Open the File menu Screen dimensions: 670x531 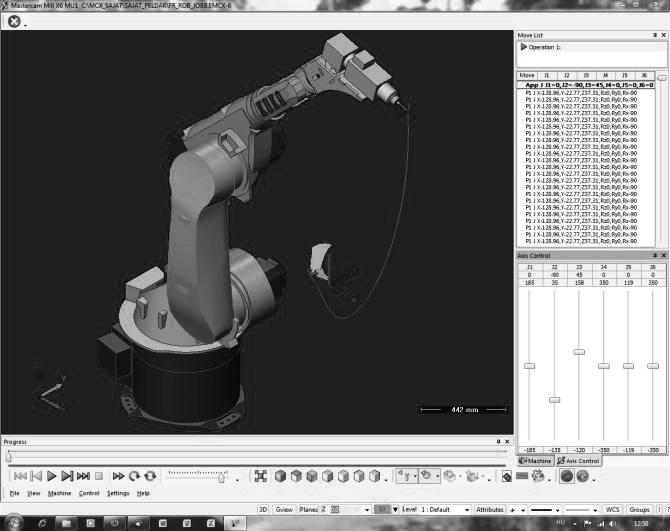15,493
